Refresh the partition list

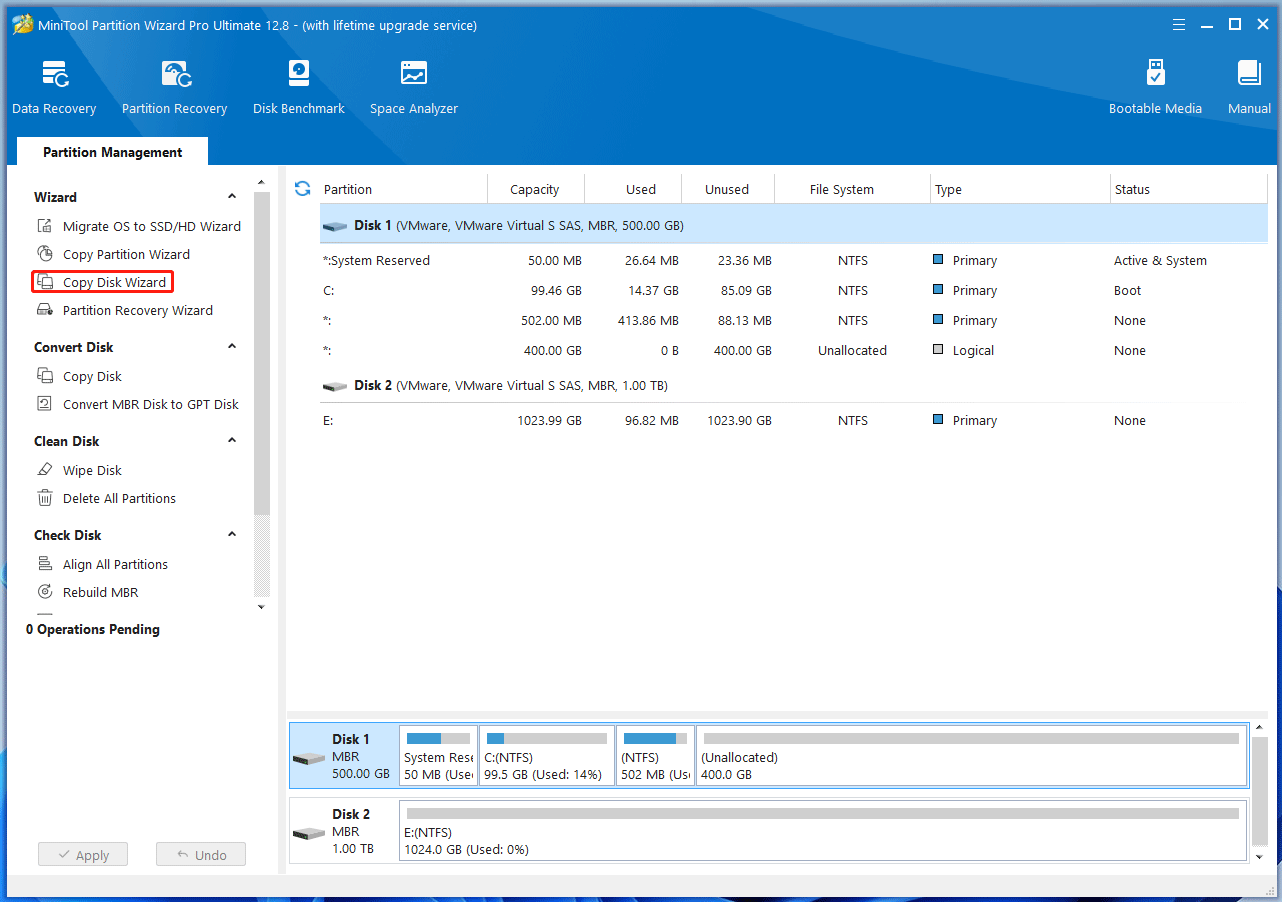(x=303, y=188)
